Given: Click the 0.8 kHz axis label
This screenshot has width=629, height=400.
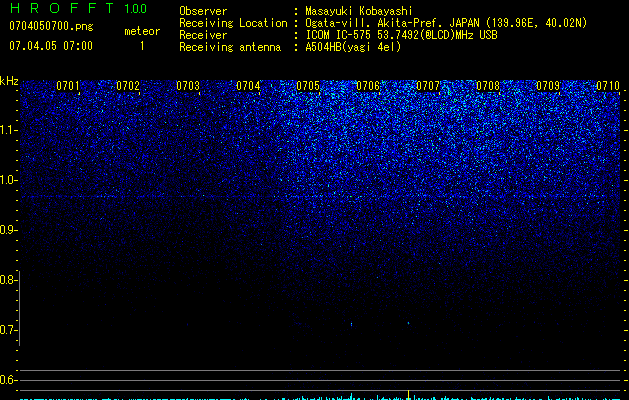Looking at the screenshot, I should [7, 280].
